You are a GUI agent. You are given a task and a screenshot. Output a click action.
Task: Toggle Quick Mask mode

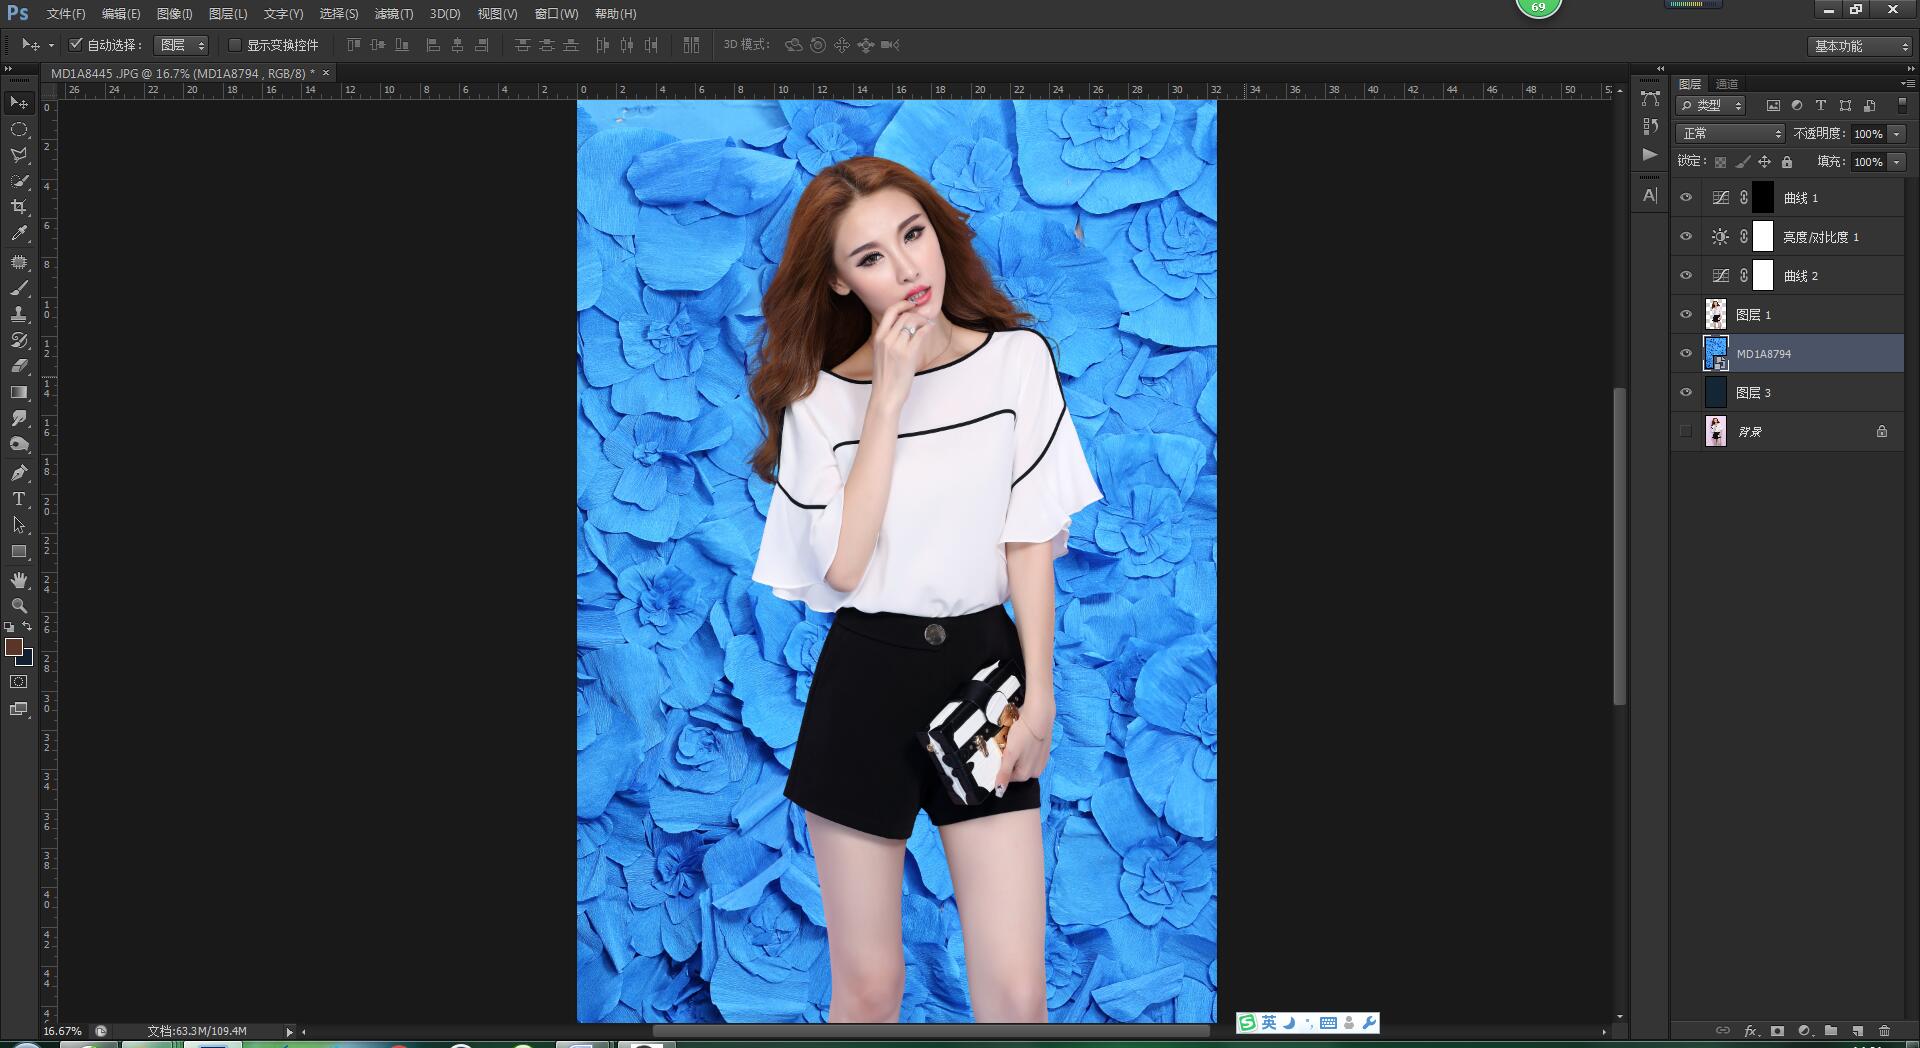tap(19, 682)
